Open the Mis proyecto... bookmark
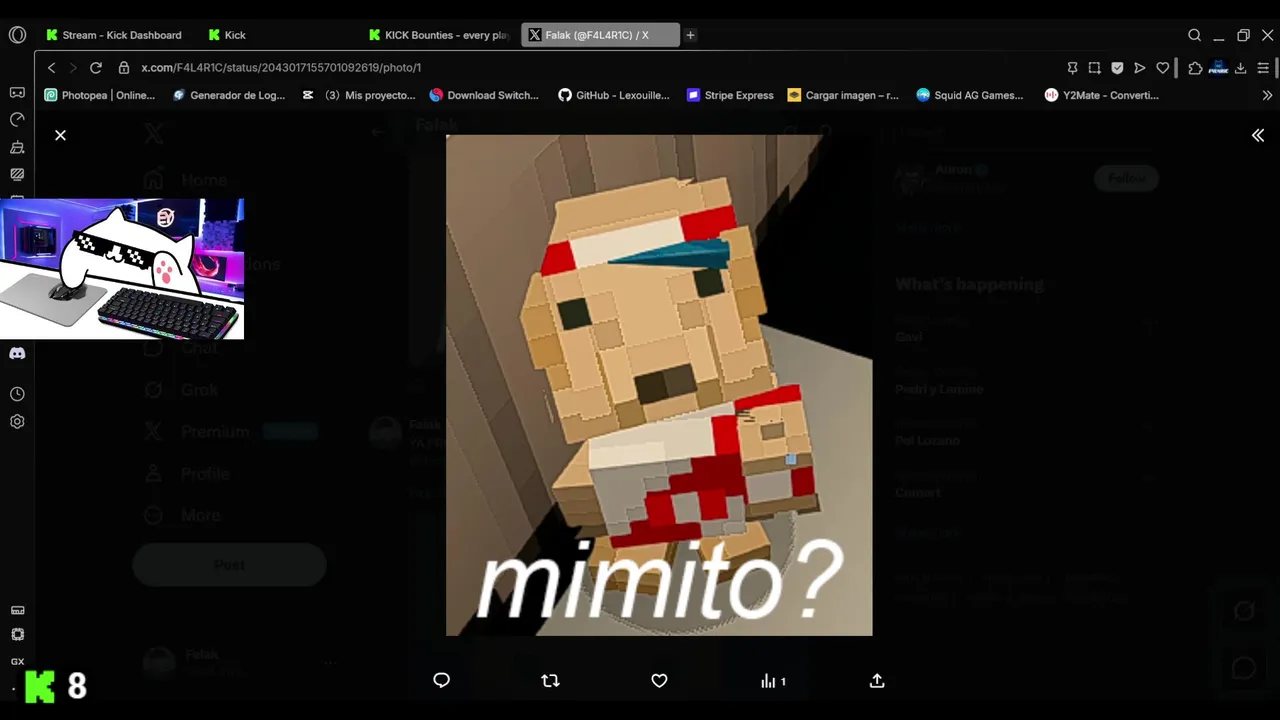1280x720 pixels. click(359, 96)
